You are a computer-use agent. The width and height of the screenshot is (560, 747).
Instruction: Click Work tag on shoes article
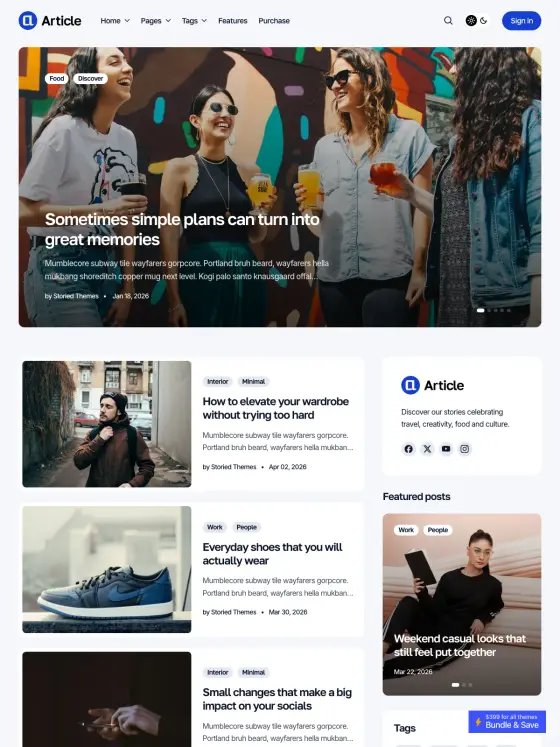pyautogui.click(x=214, y=527)
